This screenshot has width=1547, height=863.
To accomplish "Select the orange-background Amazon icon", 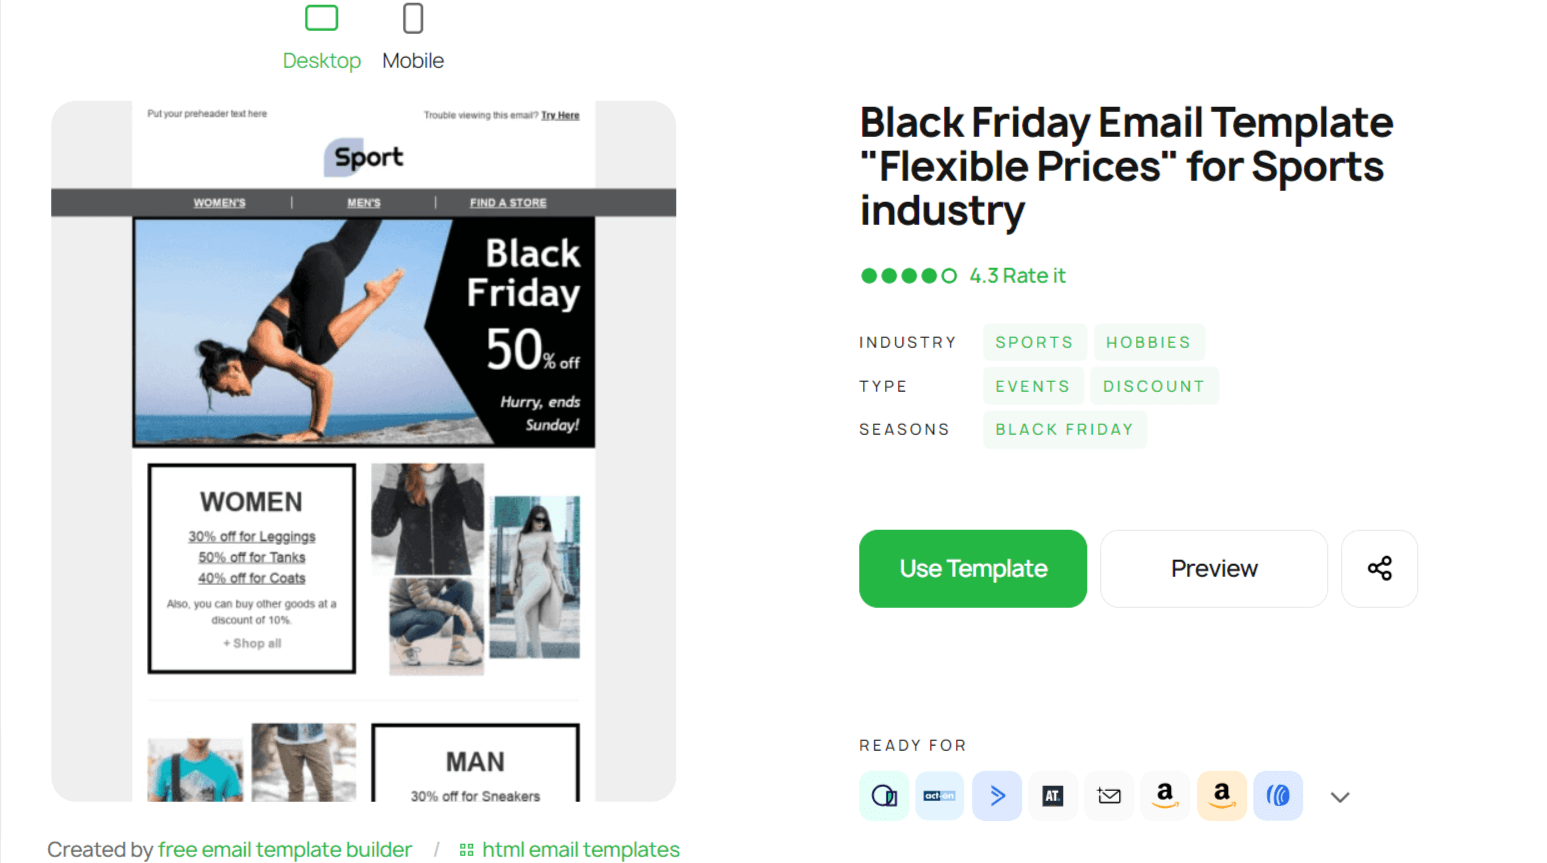I will click(x=1221, y=796).
